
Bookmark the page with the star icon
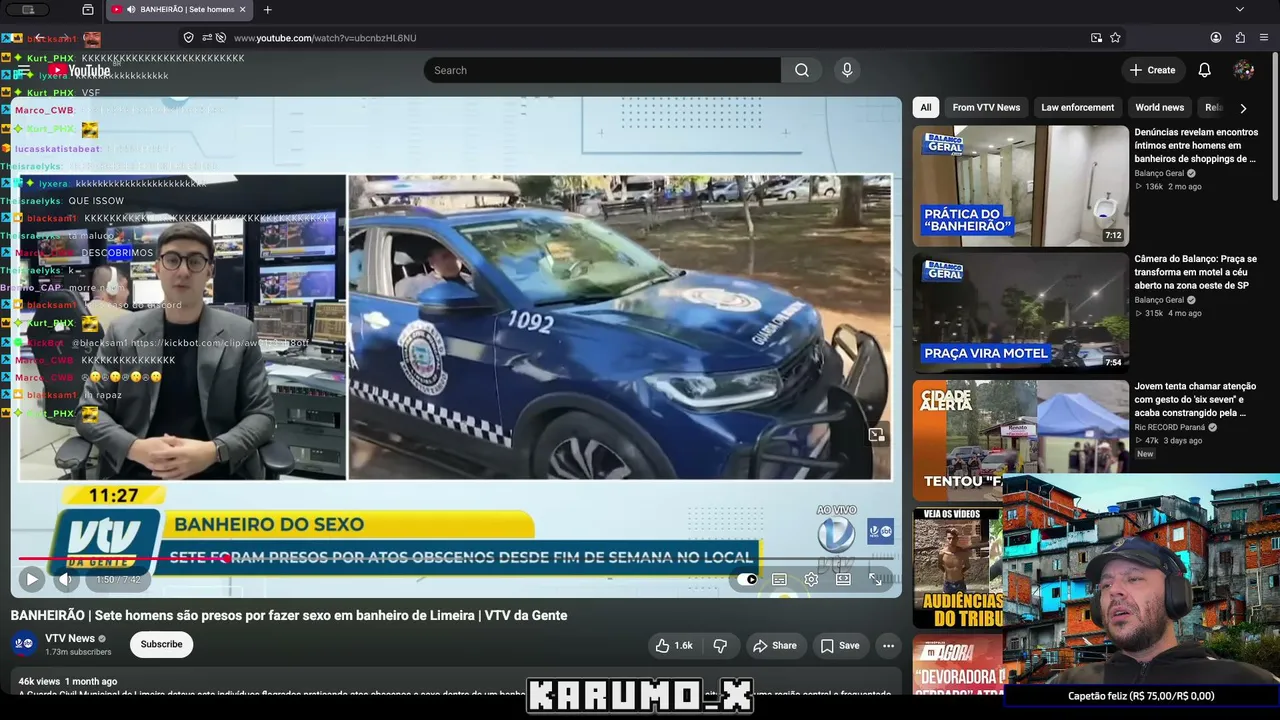(1115, 38)
